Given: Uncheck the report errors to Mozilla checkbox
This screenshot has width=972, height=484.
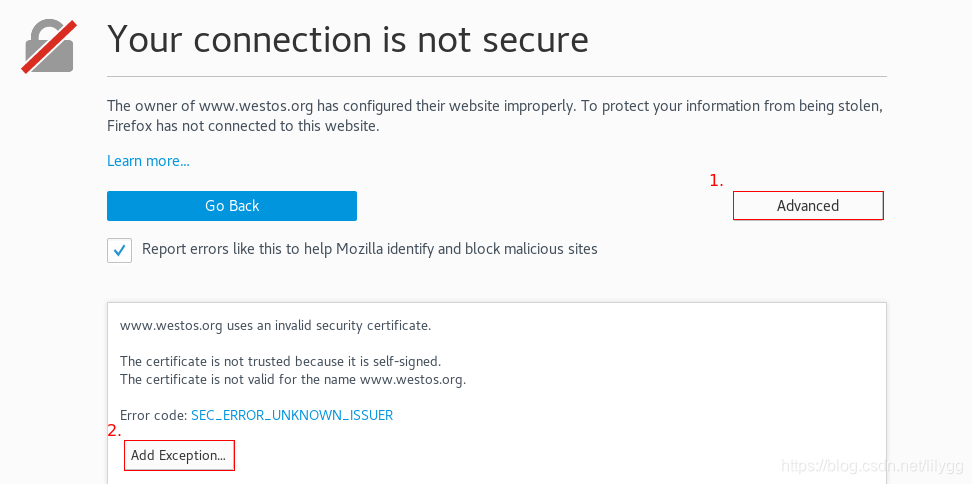Looking at the screenshot, I should (120, 250).
